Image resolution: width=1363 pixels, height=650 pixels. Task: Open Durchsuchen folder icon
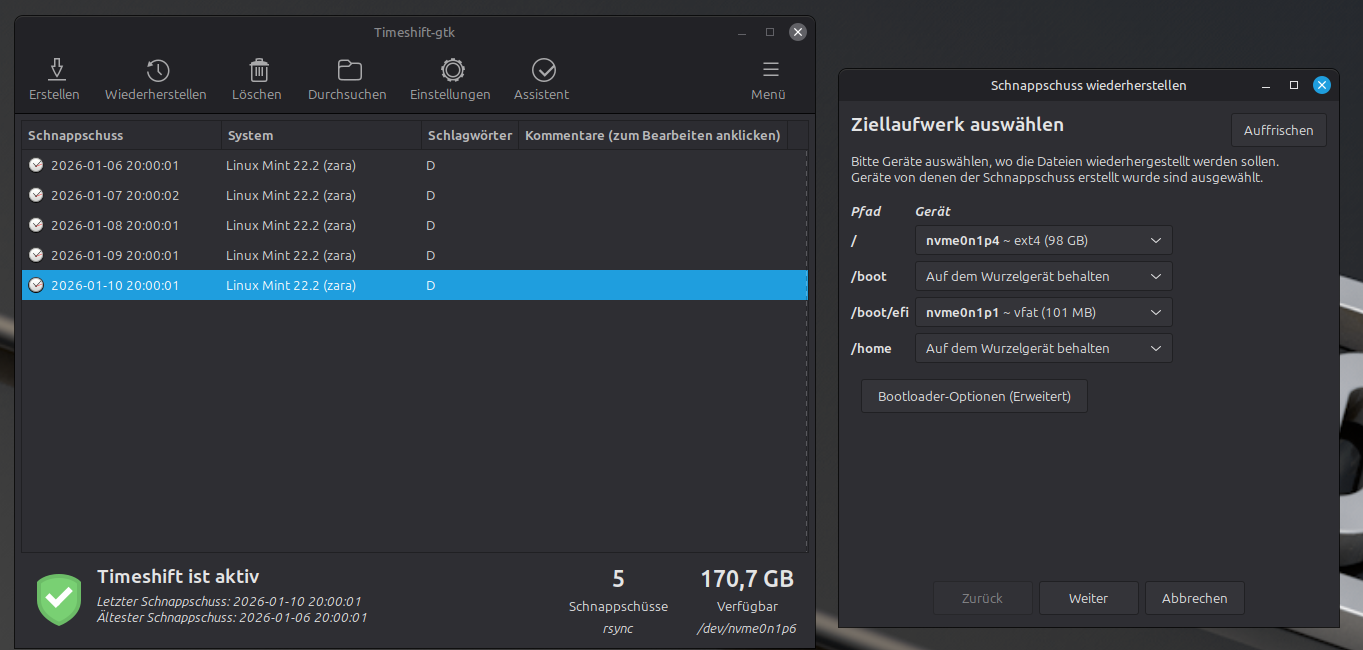(x=349, y=70)
